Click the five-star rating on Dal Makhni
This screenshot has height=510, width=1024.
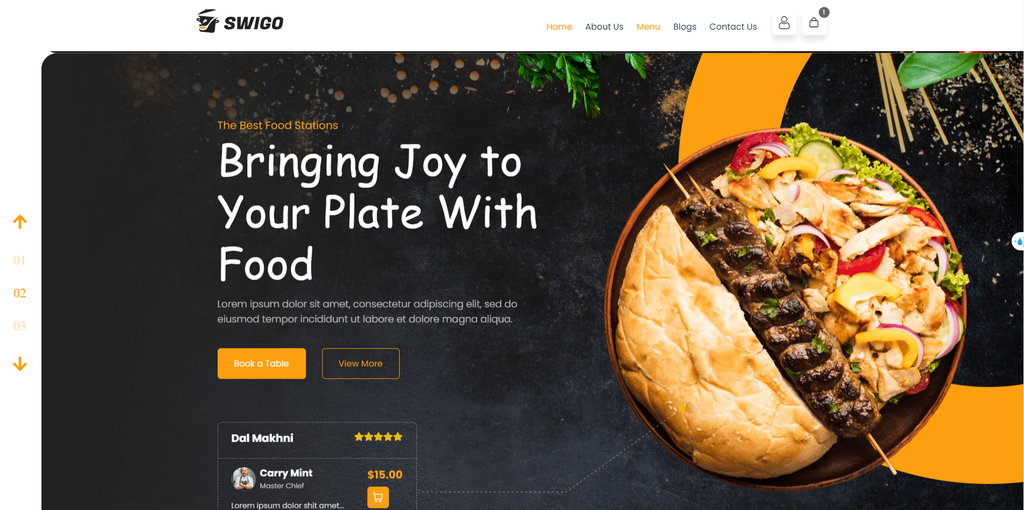click(378, 437)
